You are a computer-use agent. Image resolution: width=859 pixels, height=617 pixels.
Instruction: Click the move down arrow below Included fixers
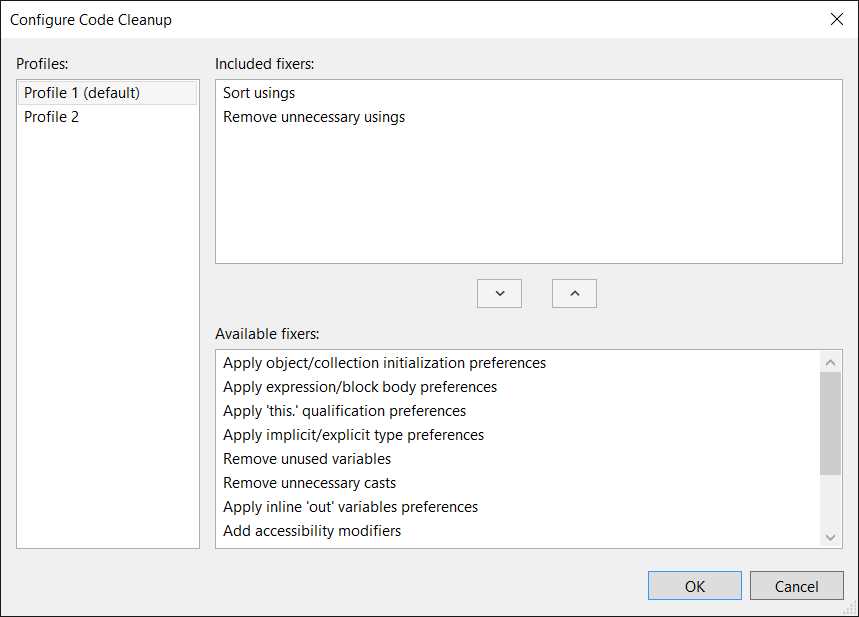(499, 293)
